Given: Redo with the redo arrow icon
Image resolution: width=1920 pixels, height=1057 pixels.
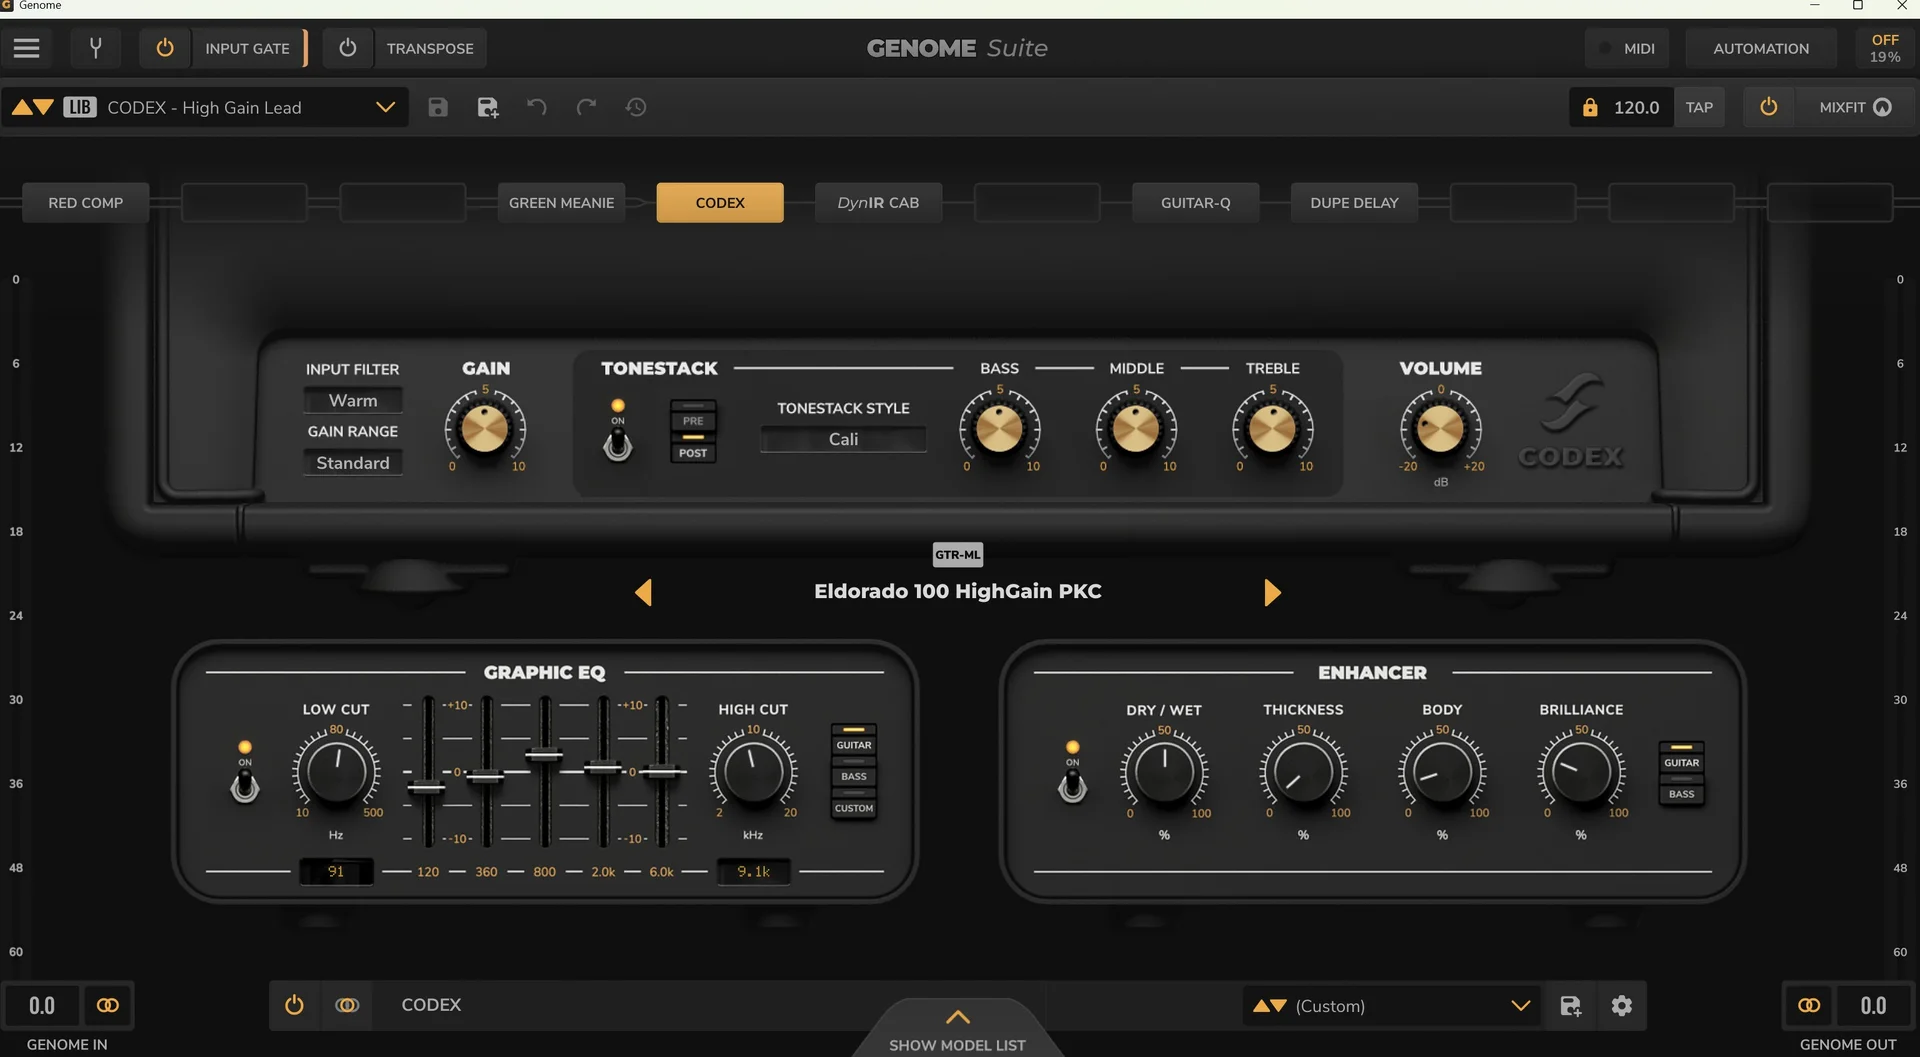Looking at the screenshot, I should 586,107.
